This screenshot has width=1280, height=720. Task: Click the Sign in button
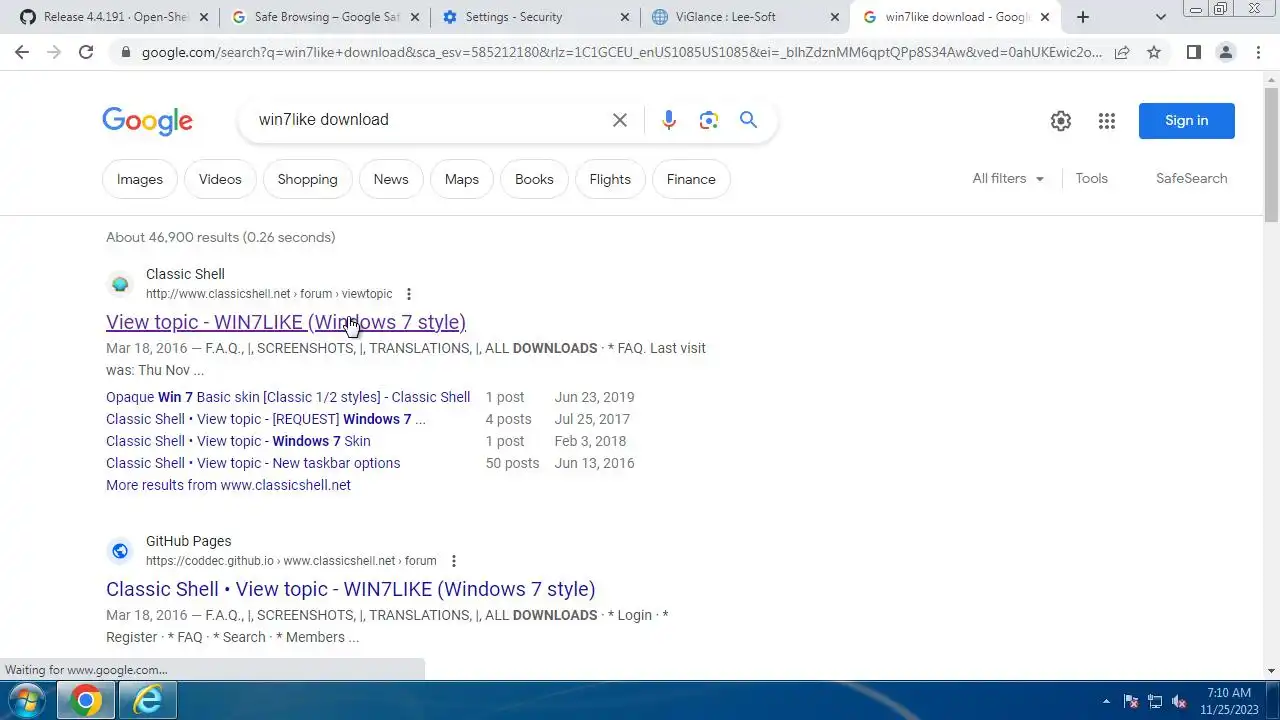(x=1187, y=121)
